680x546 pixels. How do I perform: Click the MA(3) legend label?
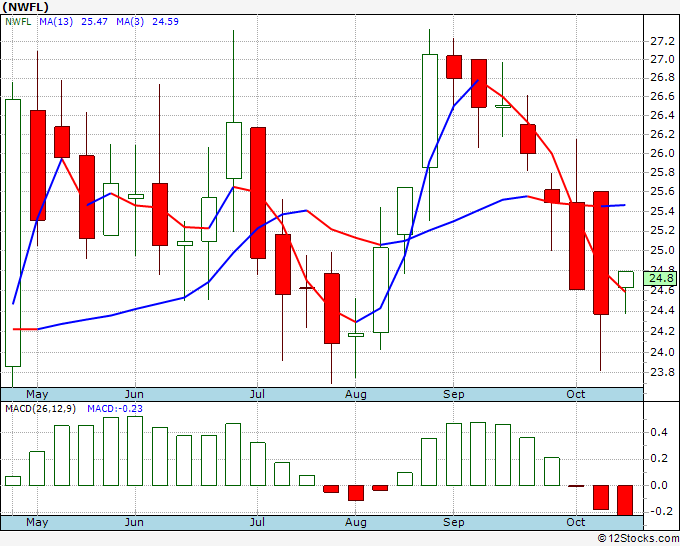130,22
